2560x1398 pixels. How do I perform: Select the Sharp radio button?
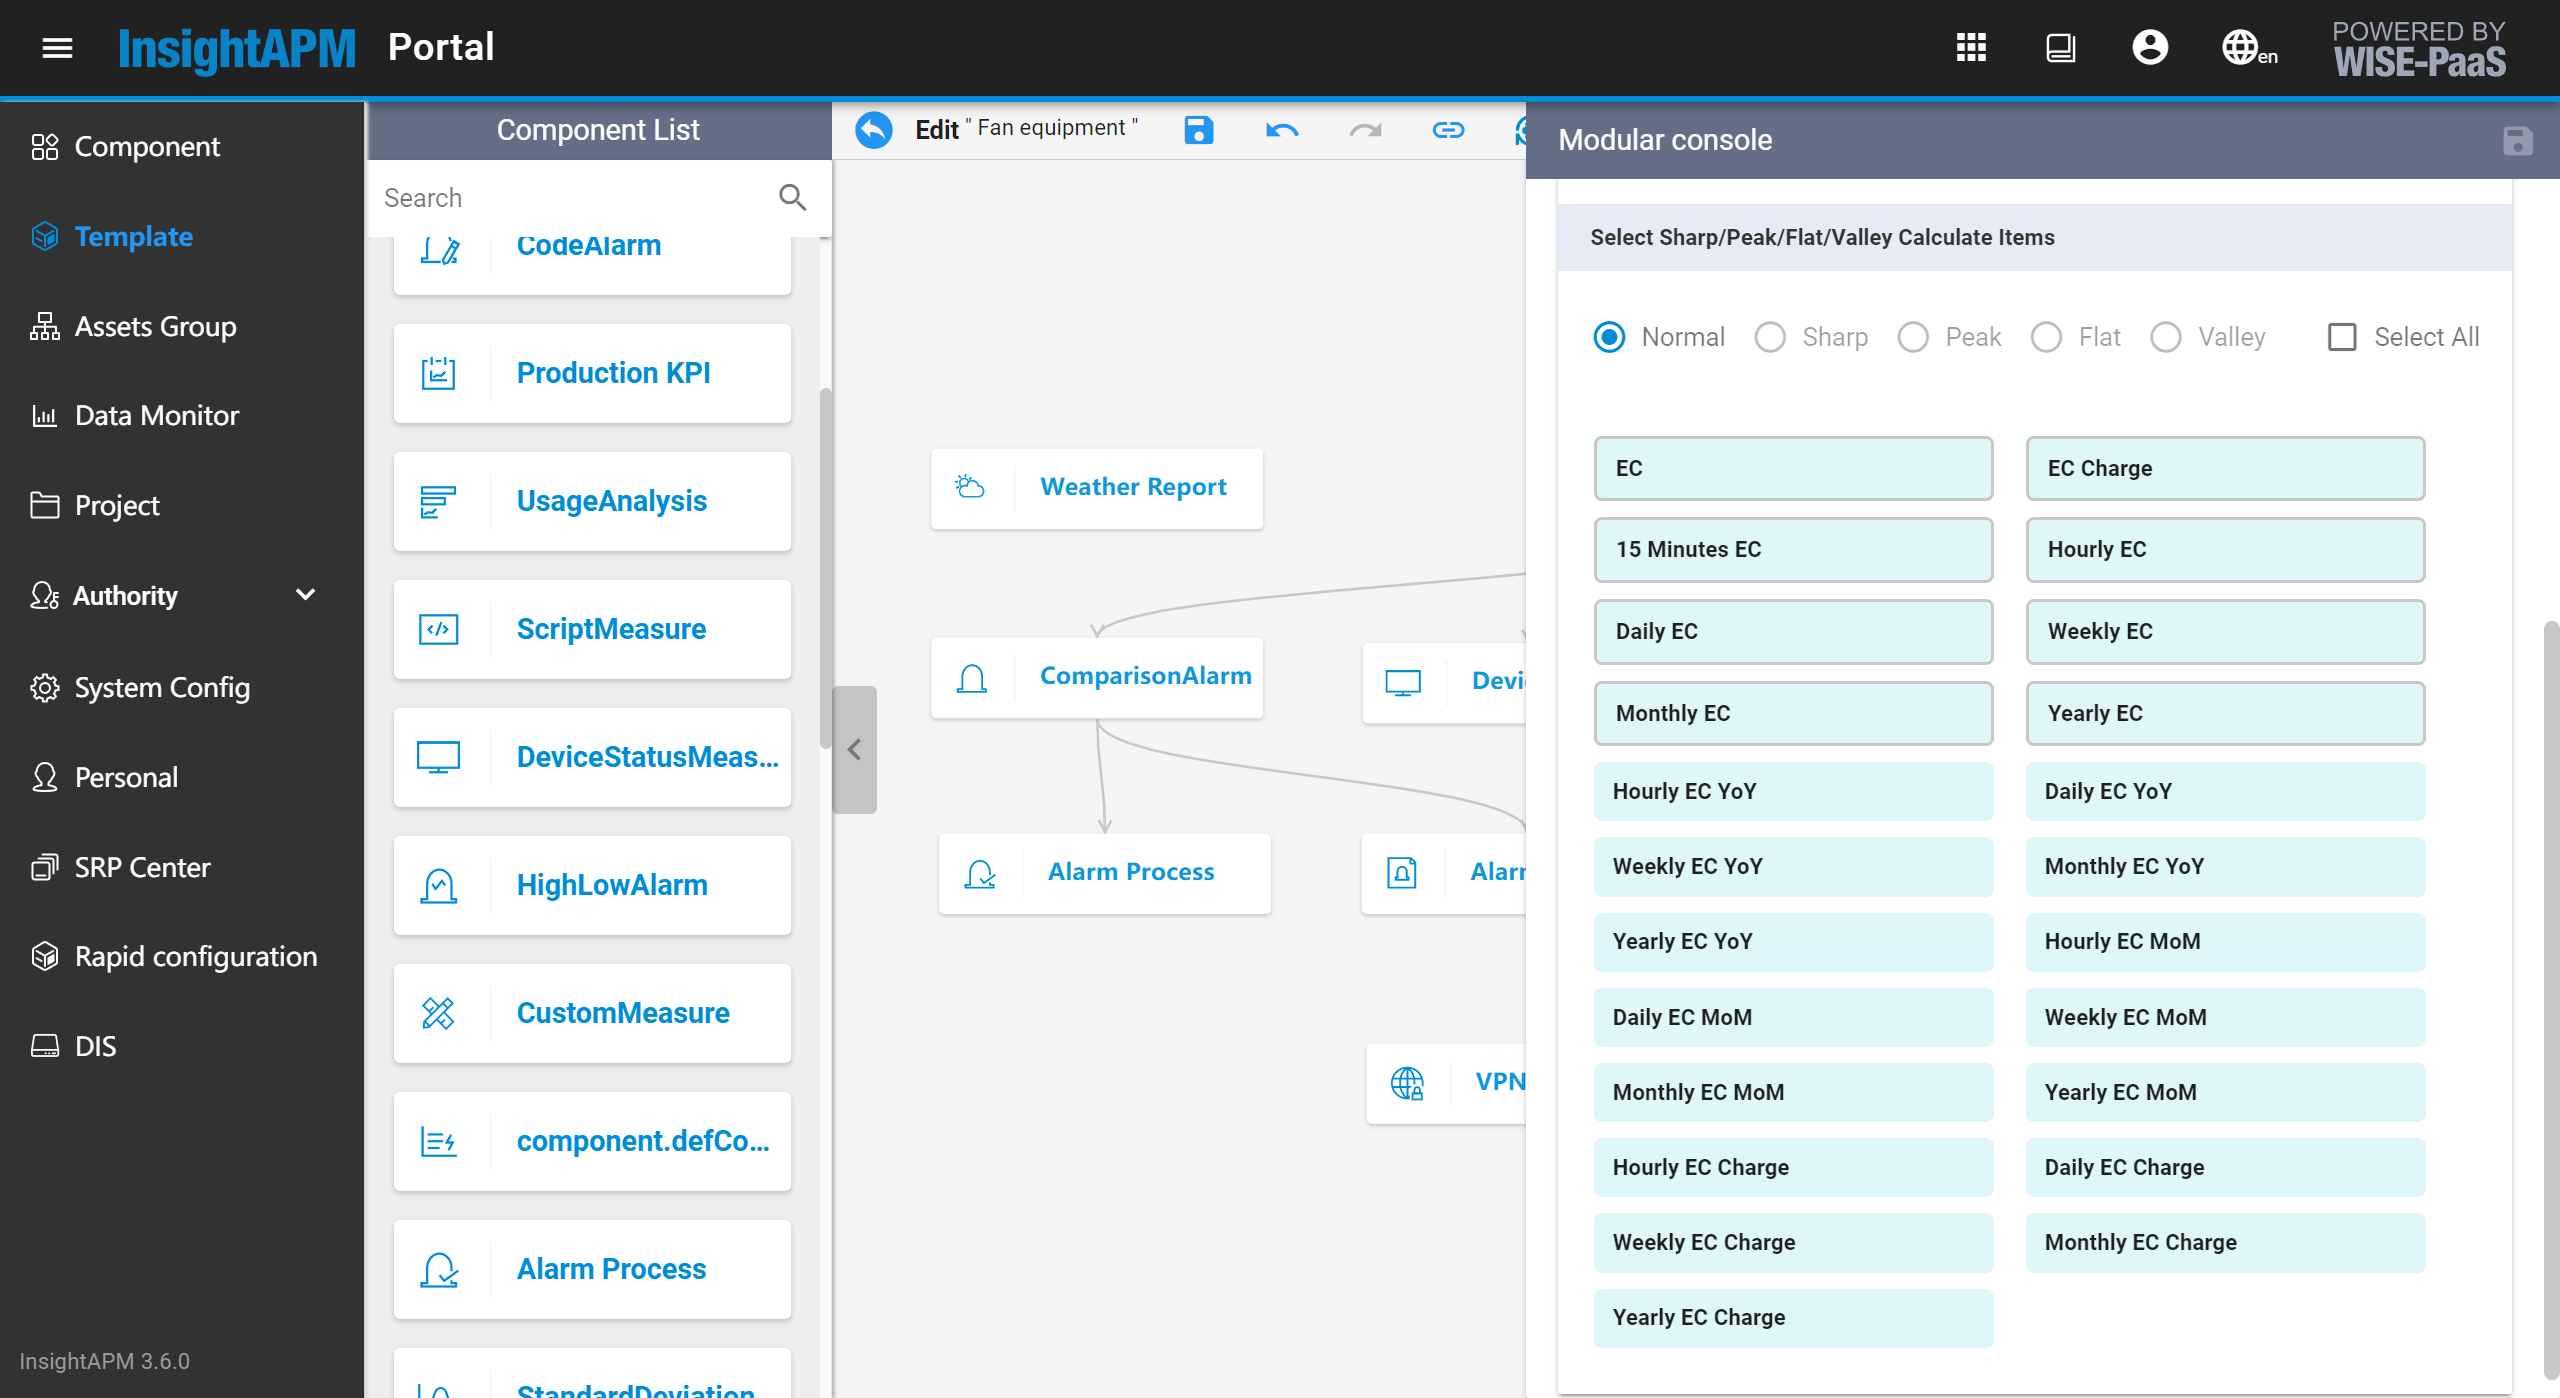coord(1768,336)
